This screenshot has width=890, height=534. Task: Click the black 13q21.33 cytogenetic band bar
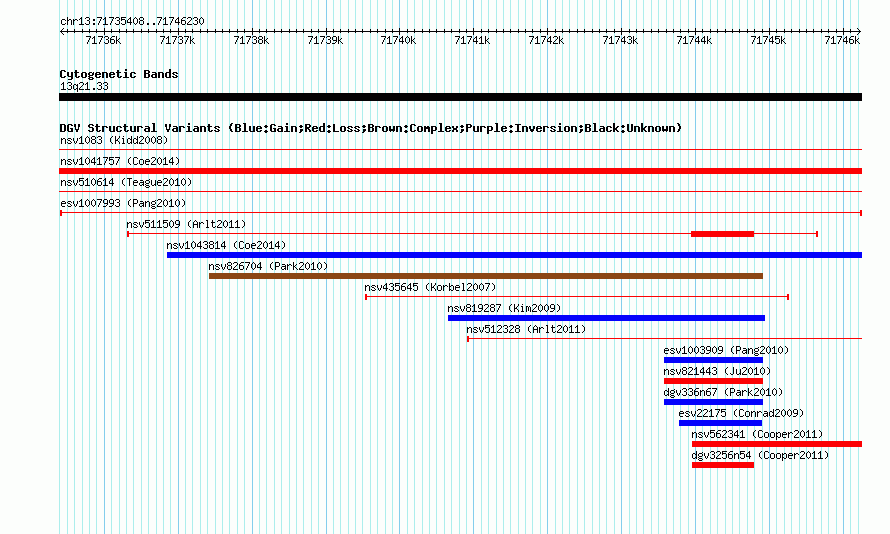pyautogui.click(x=460, y=97)
